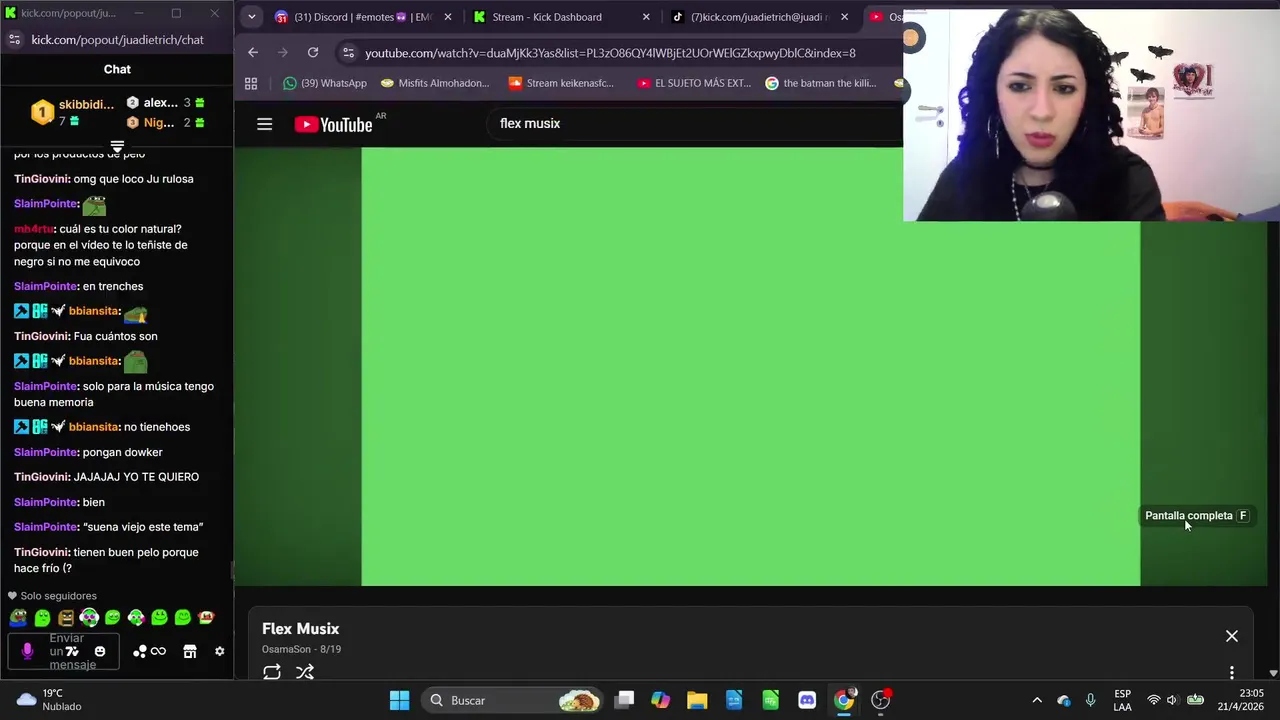The width and height of the screenshot is (1280, 720).
Task: Go to the YouTube home logo
Action: [x=334, y=124]
